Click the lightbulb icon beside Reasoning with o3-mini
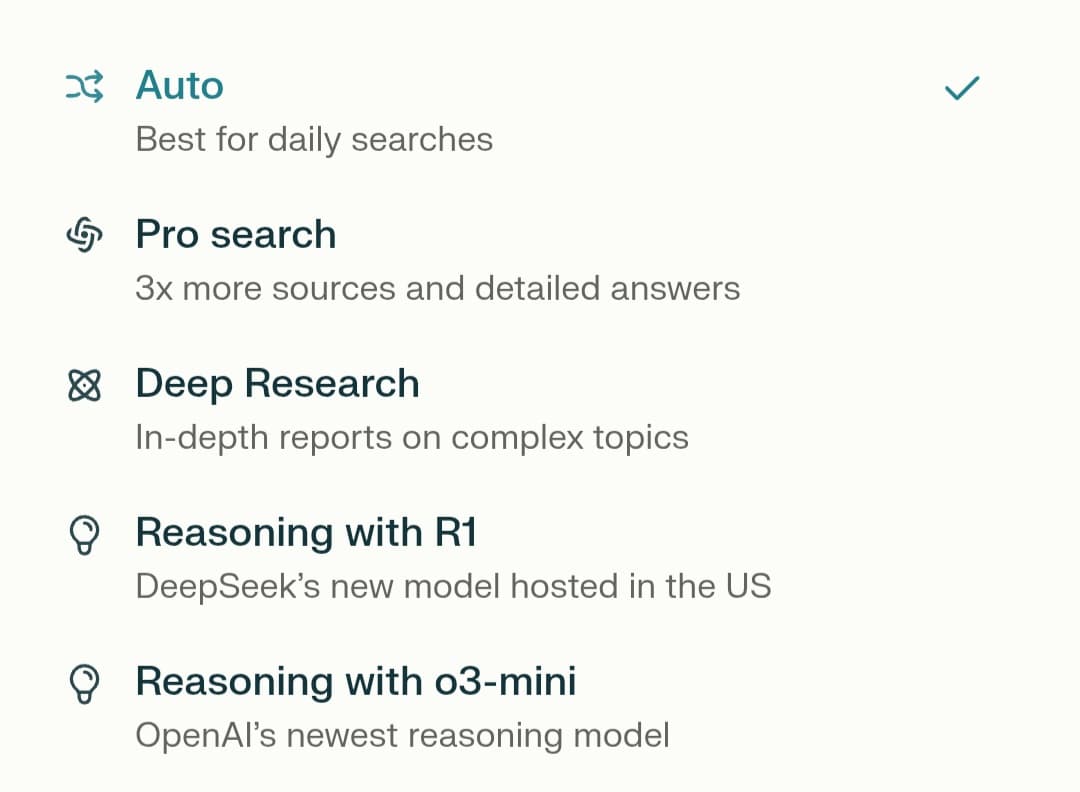Image resolution: width=1080 pixels, height=792 pixels. [85, 684]
